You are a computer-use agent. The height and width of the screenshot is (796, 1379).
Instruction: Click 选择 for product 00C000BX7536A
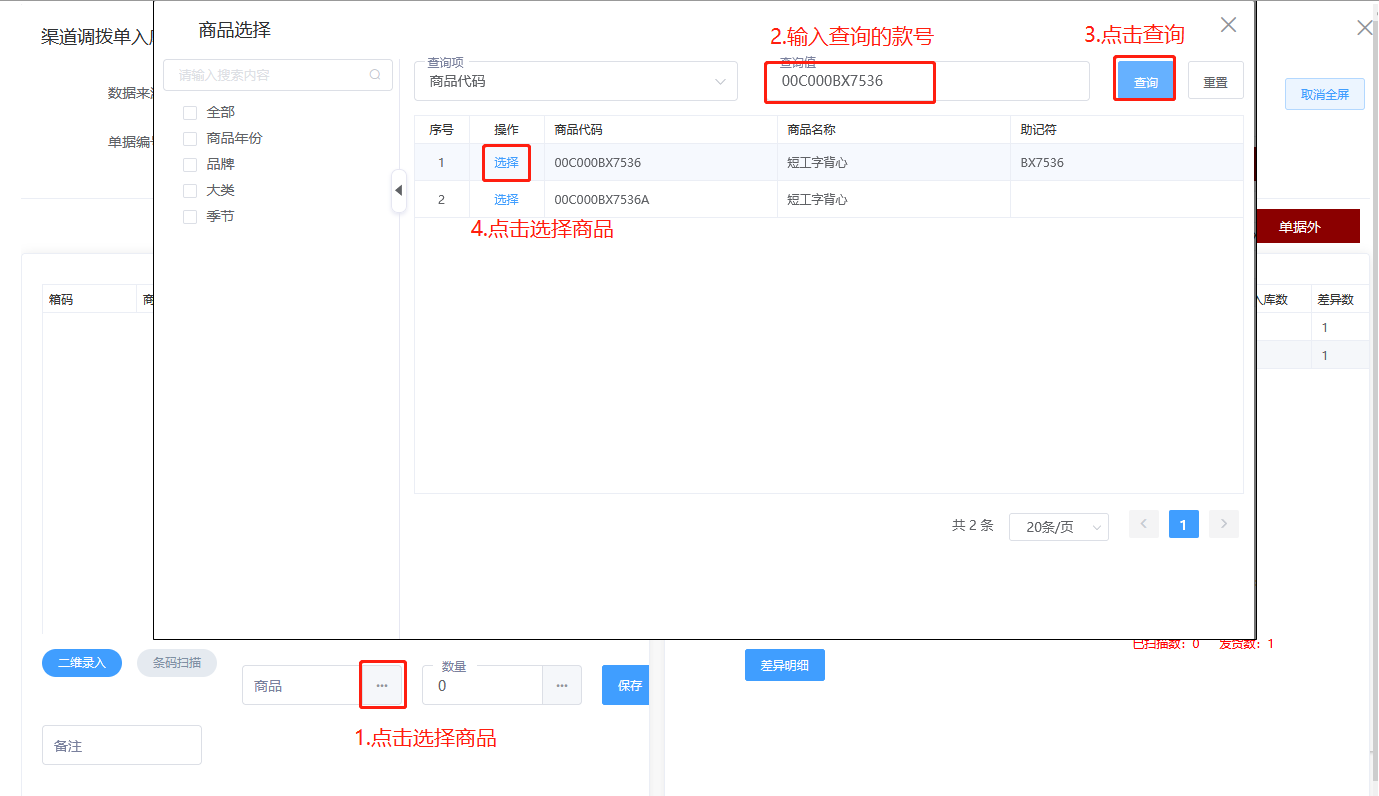pos(506,199)
